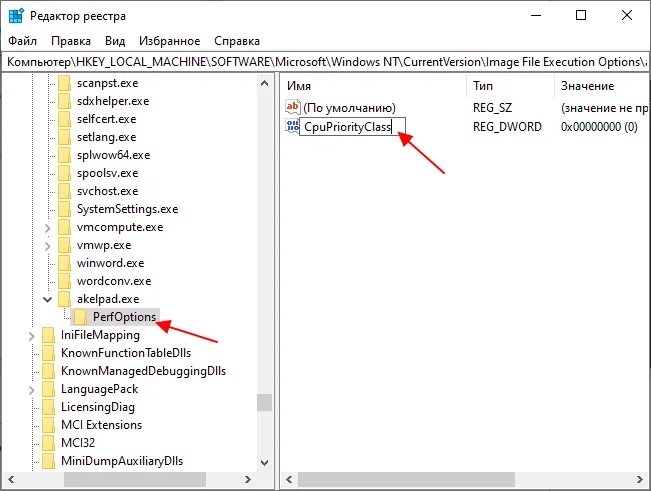
Task: Click the tree pane scroll-down arrow
Action: 264,462
